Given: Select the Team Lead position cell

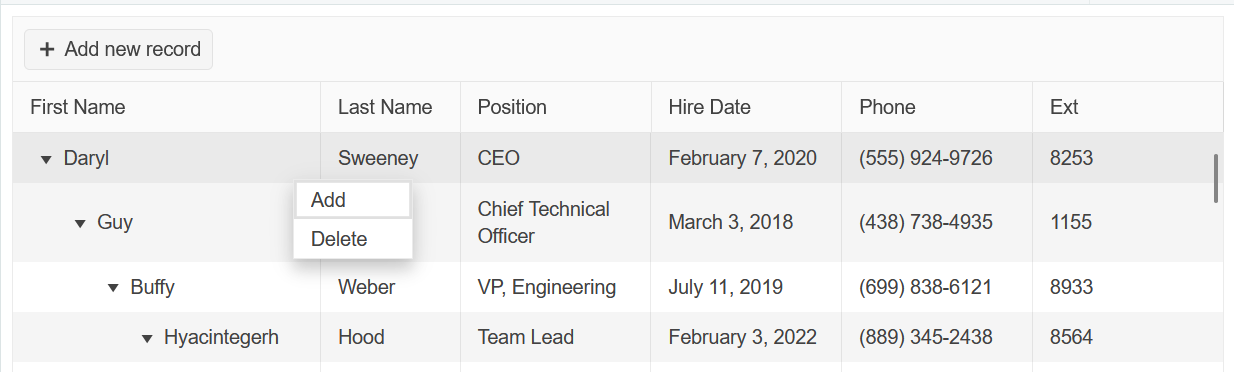Looking at the screenshot, I should click(555, 337).
